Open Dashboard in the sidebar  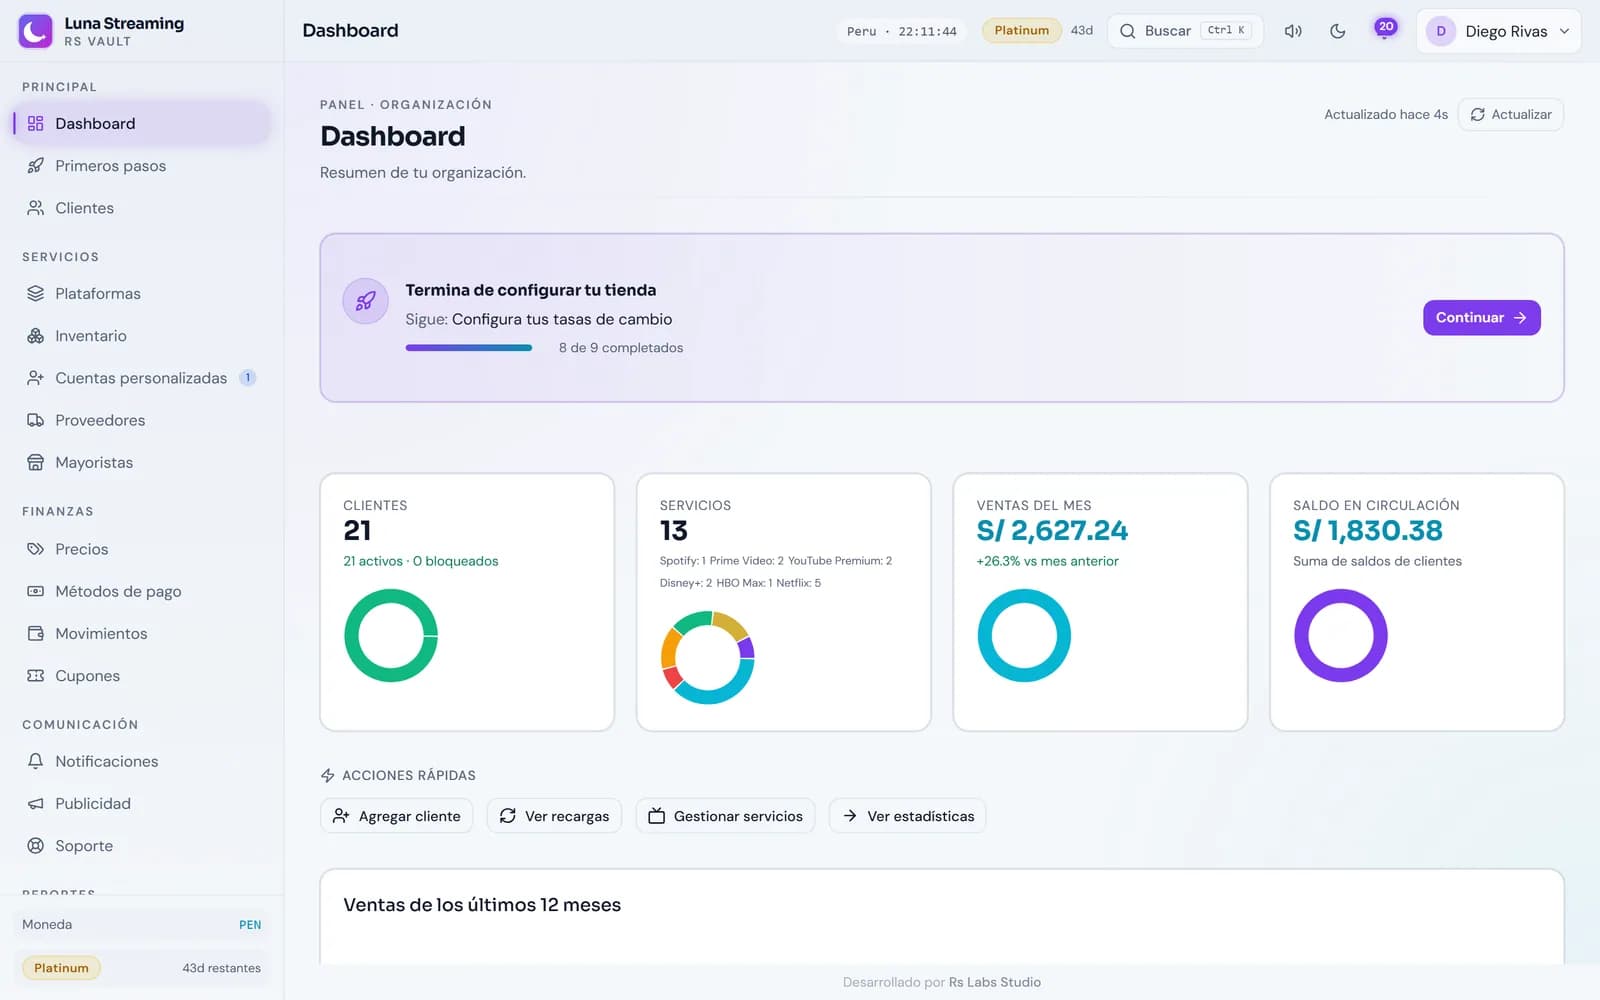pos(141,123)
